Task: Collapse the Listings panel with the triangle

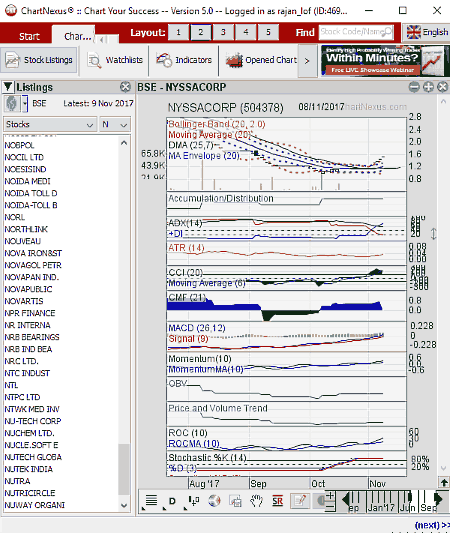Action: [x=8, y=87]
